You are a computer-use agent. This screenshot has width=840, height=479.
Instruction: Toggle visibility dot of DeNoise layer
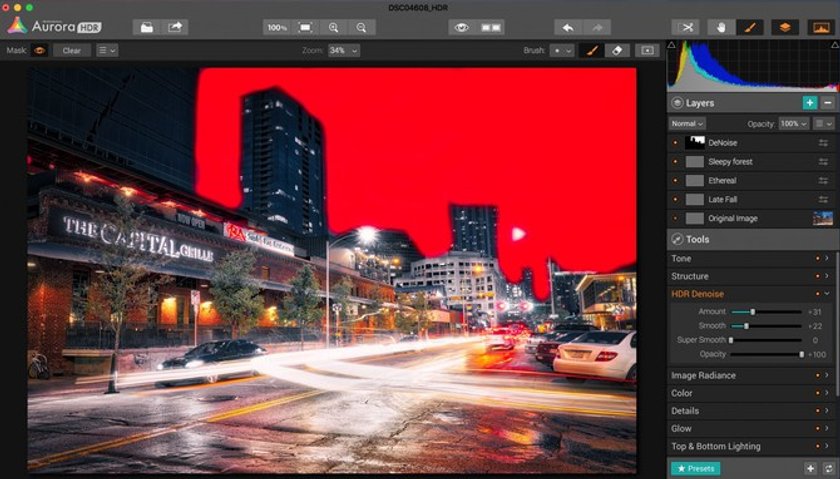click(675, 143)
